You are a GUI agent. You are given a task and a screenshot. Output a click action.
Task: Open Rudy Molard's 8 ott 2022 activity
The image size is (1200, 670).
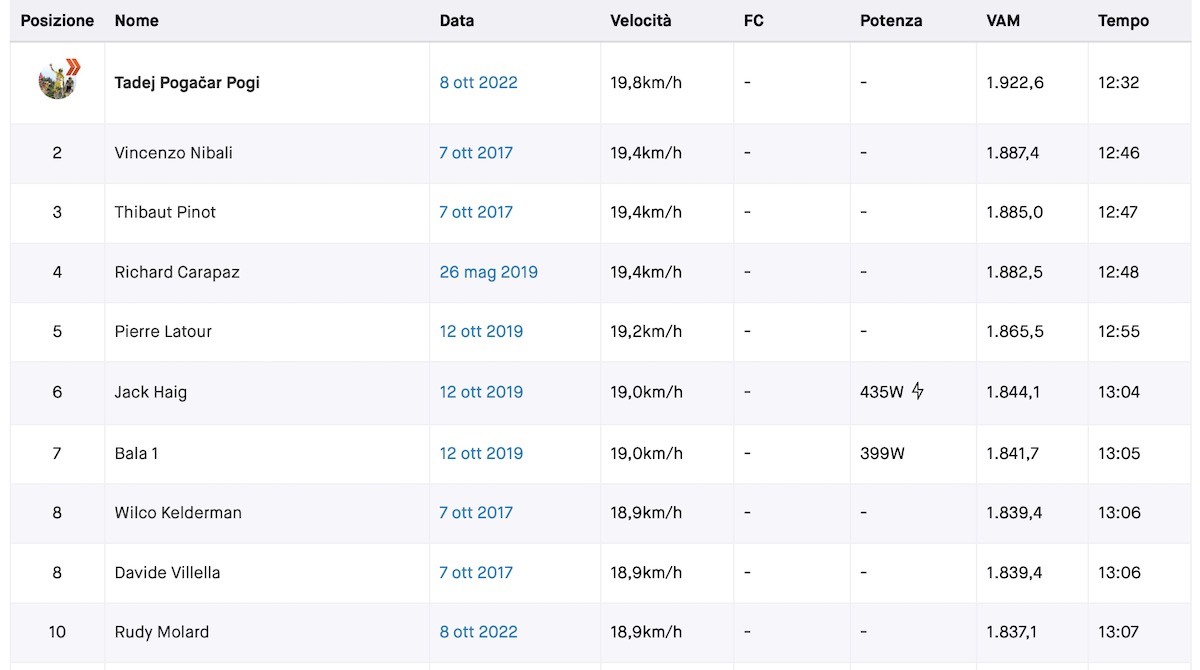[478, 632]
